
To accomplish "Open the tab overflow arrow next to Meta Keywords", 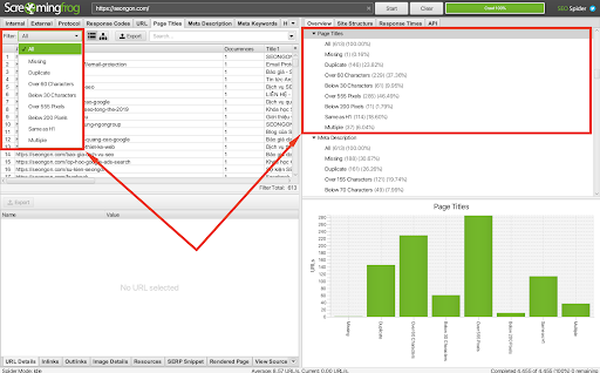I will [293, 23].
